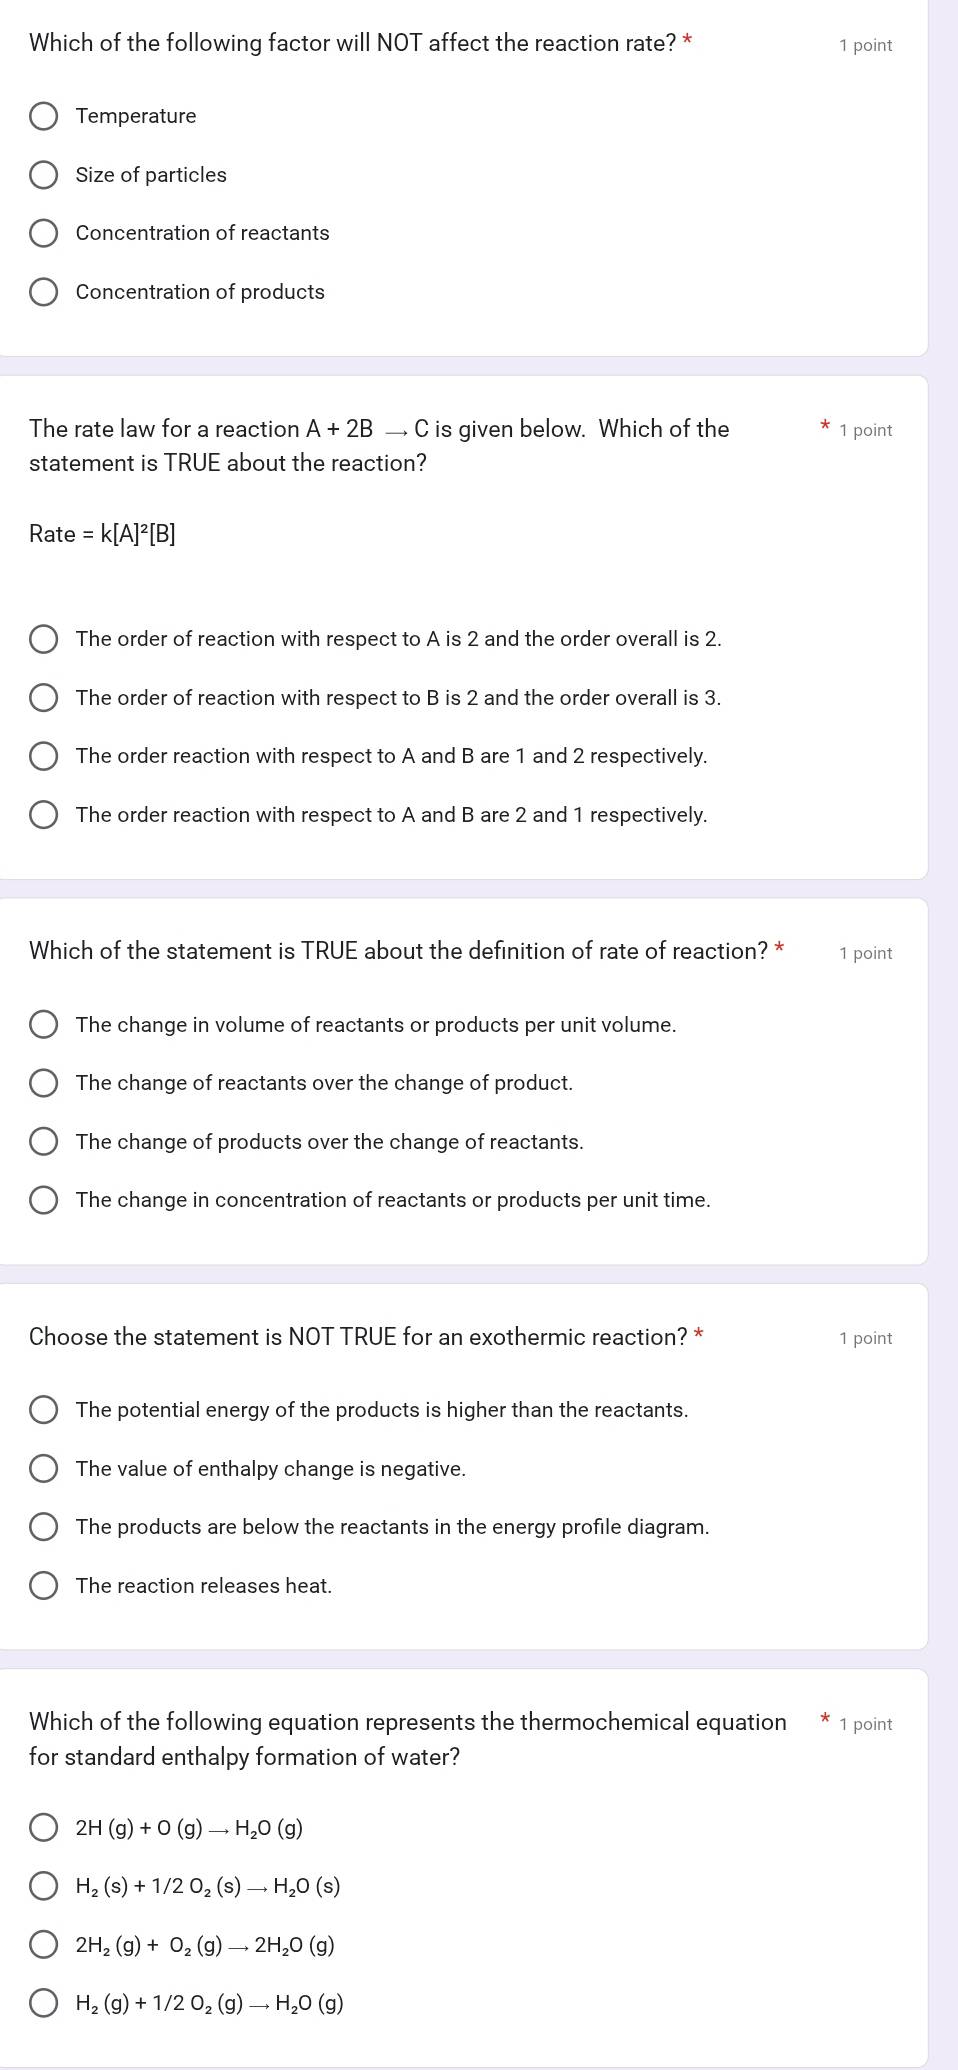Select change in volume per unit volume option

44,1024
